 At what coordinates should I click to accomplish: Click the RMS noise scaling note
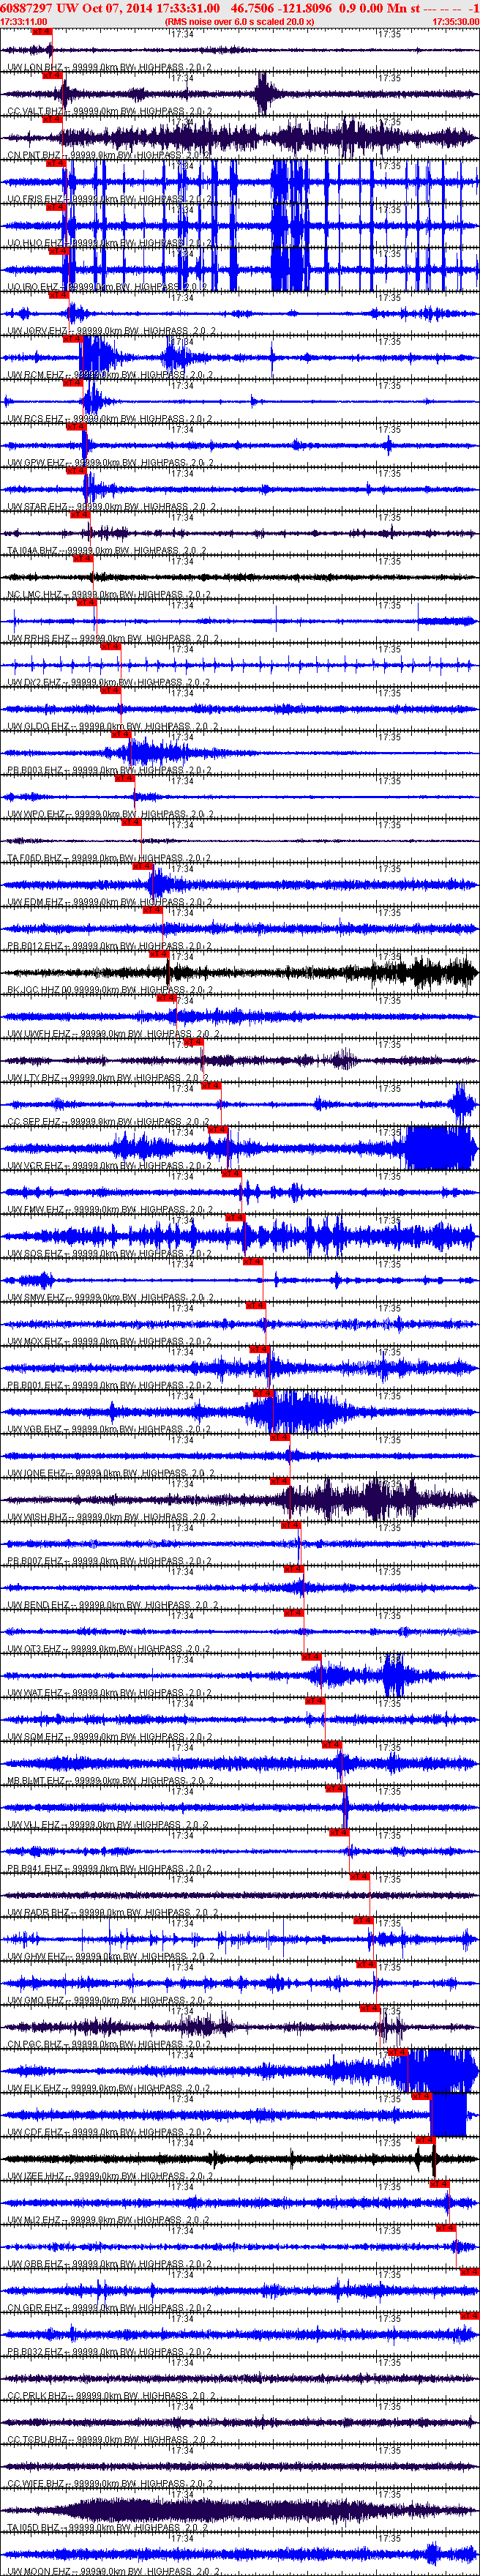coord(239,21)
